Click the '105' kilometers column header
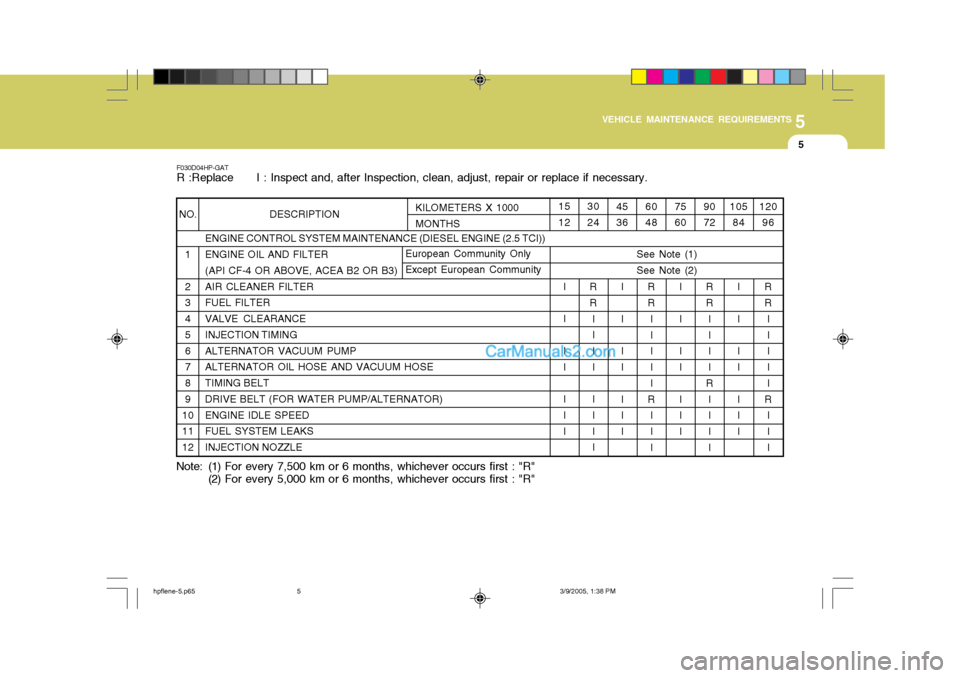This screenshot has width=960, height=678. pos(738,206)
